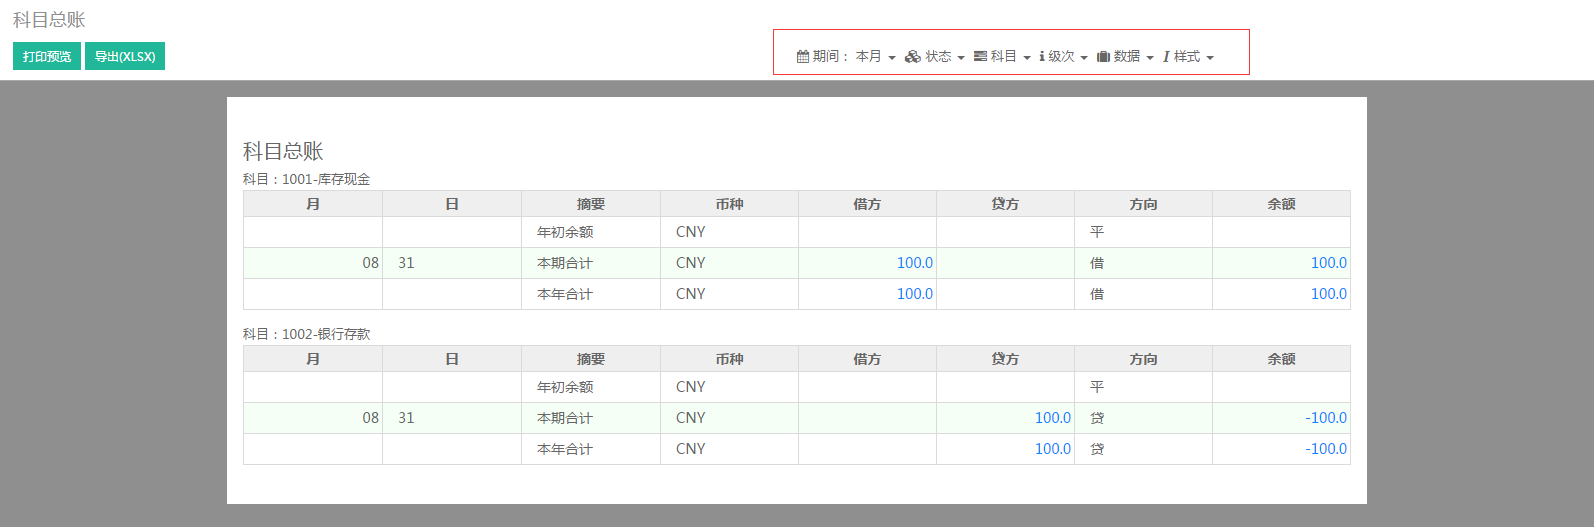Open 本期合计 debit 100.0 link for 1001-库存现金
1594x527 pixels.
click(914, 263)
